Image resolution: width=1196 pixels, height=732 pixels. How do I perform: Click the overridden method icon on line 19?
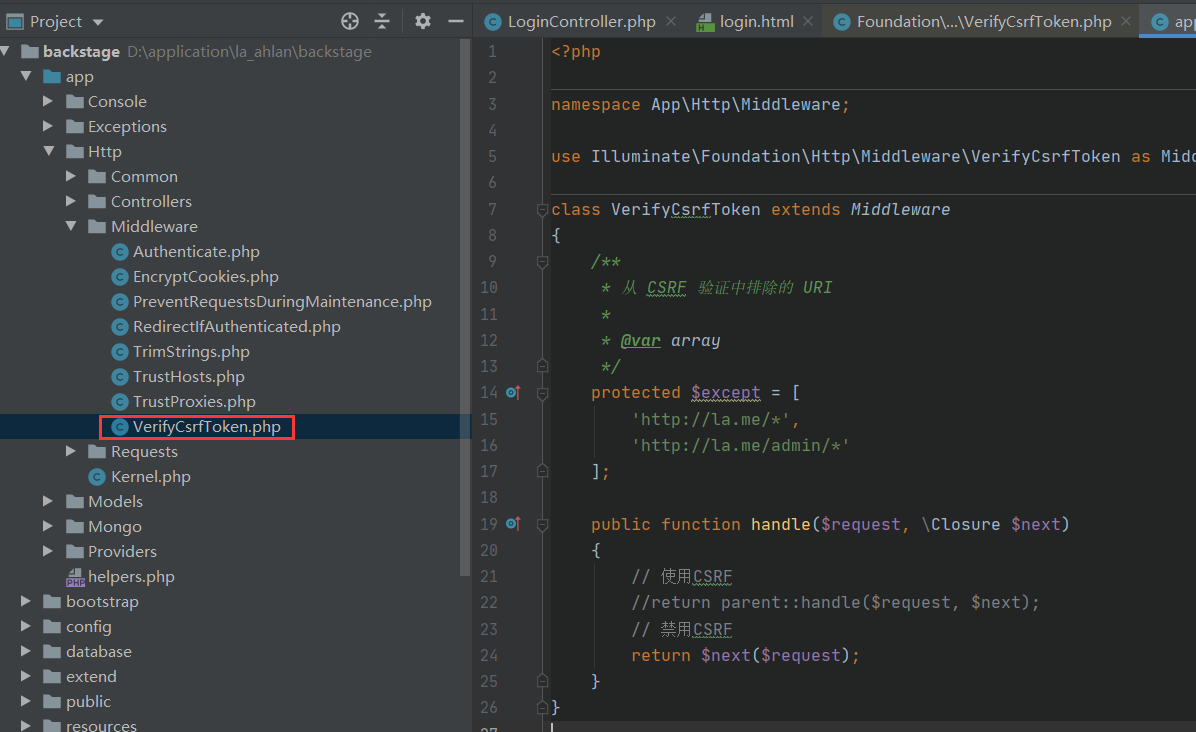[x=513, y=524]
